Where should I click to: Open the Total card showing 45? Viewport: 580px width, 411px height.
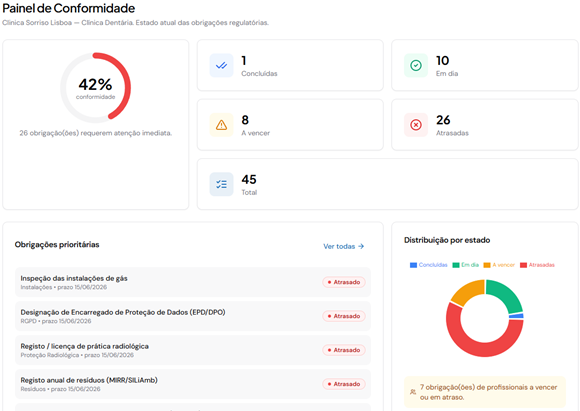pyautogui.click(x=387, y=184)
